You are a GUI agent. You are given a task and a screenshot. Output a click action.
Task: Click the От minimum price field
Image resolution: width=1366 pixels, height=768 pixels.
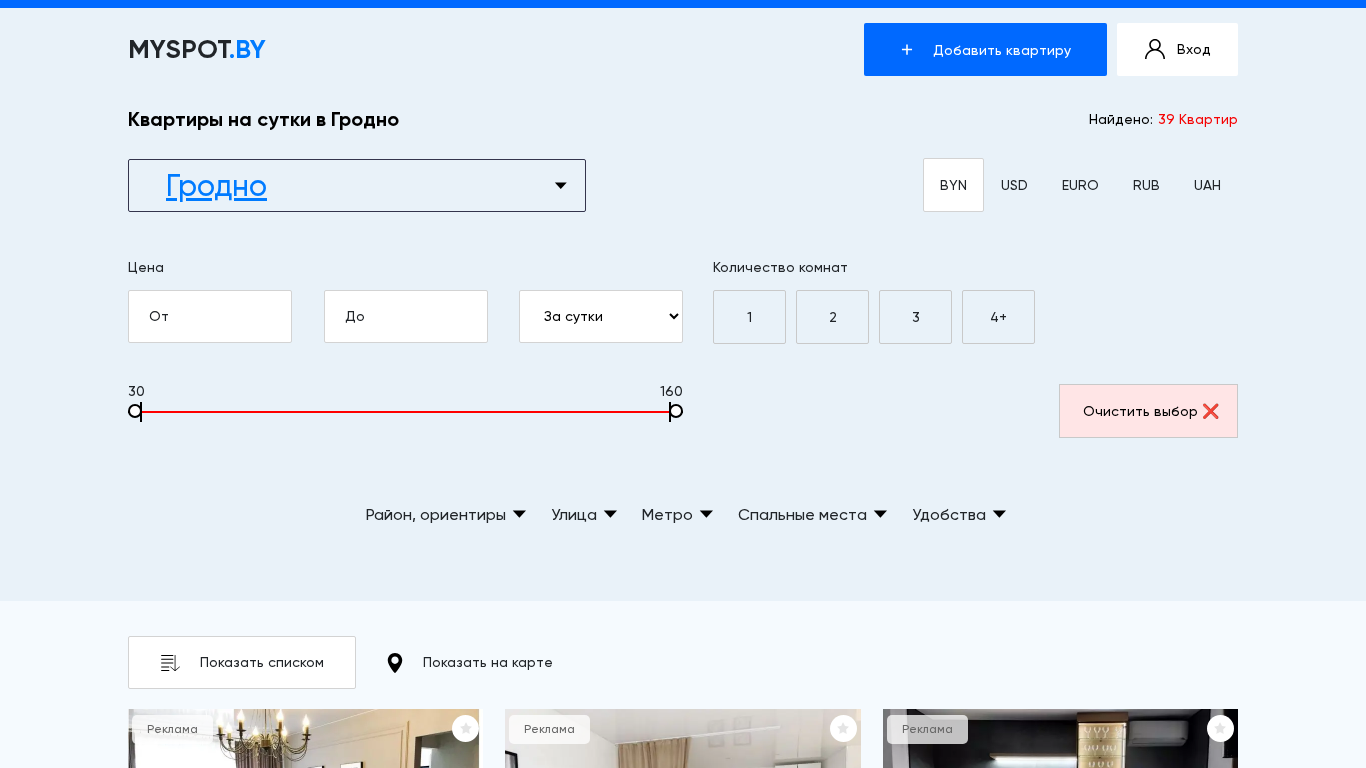click(210, 317)
